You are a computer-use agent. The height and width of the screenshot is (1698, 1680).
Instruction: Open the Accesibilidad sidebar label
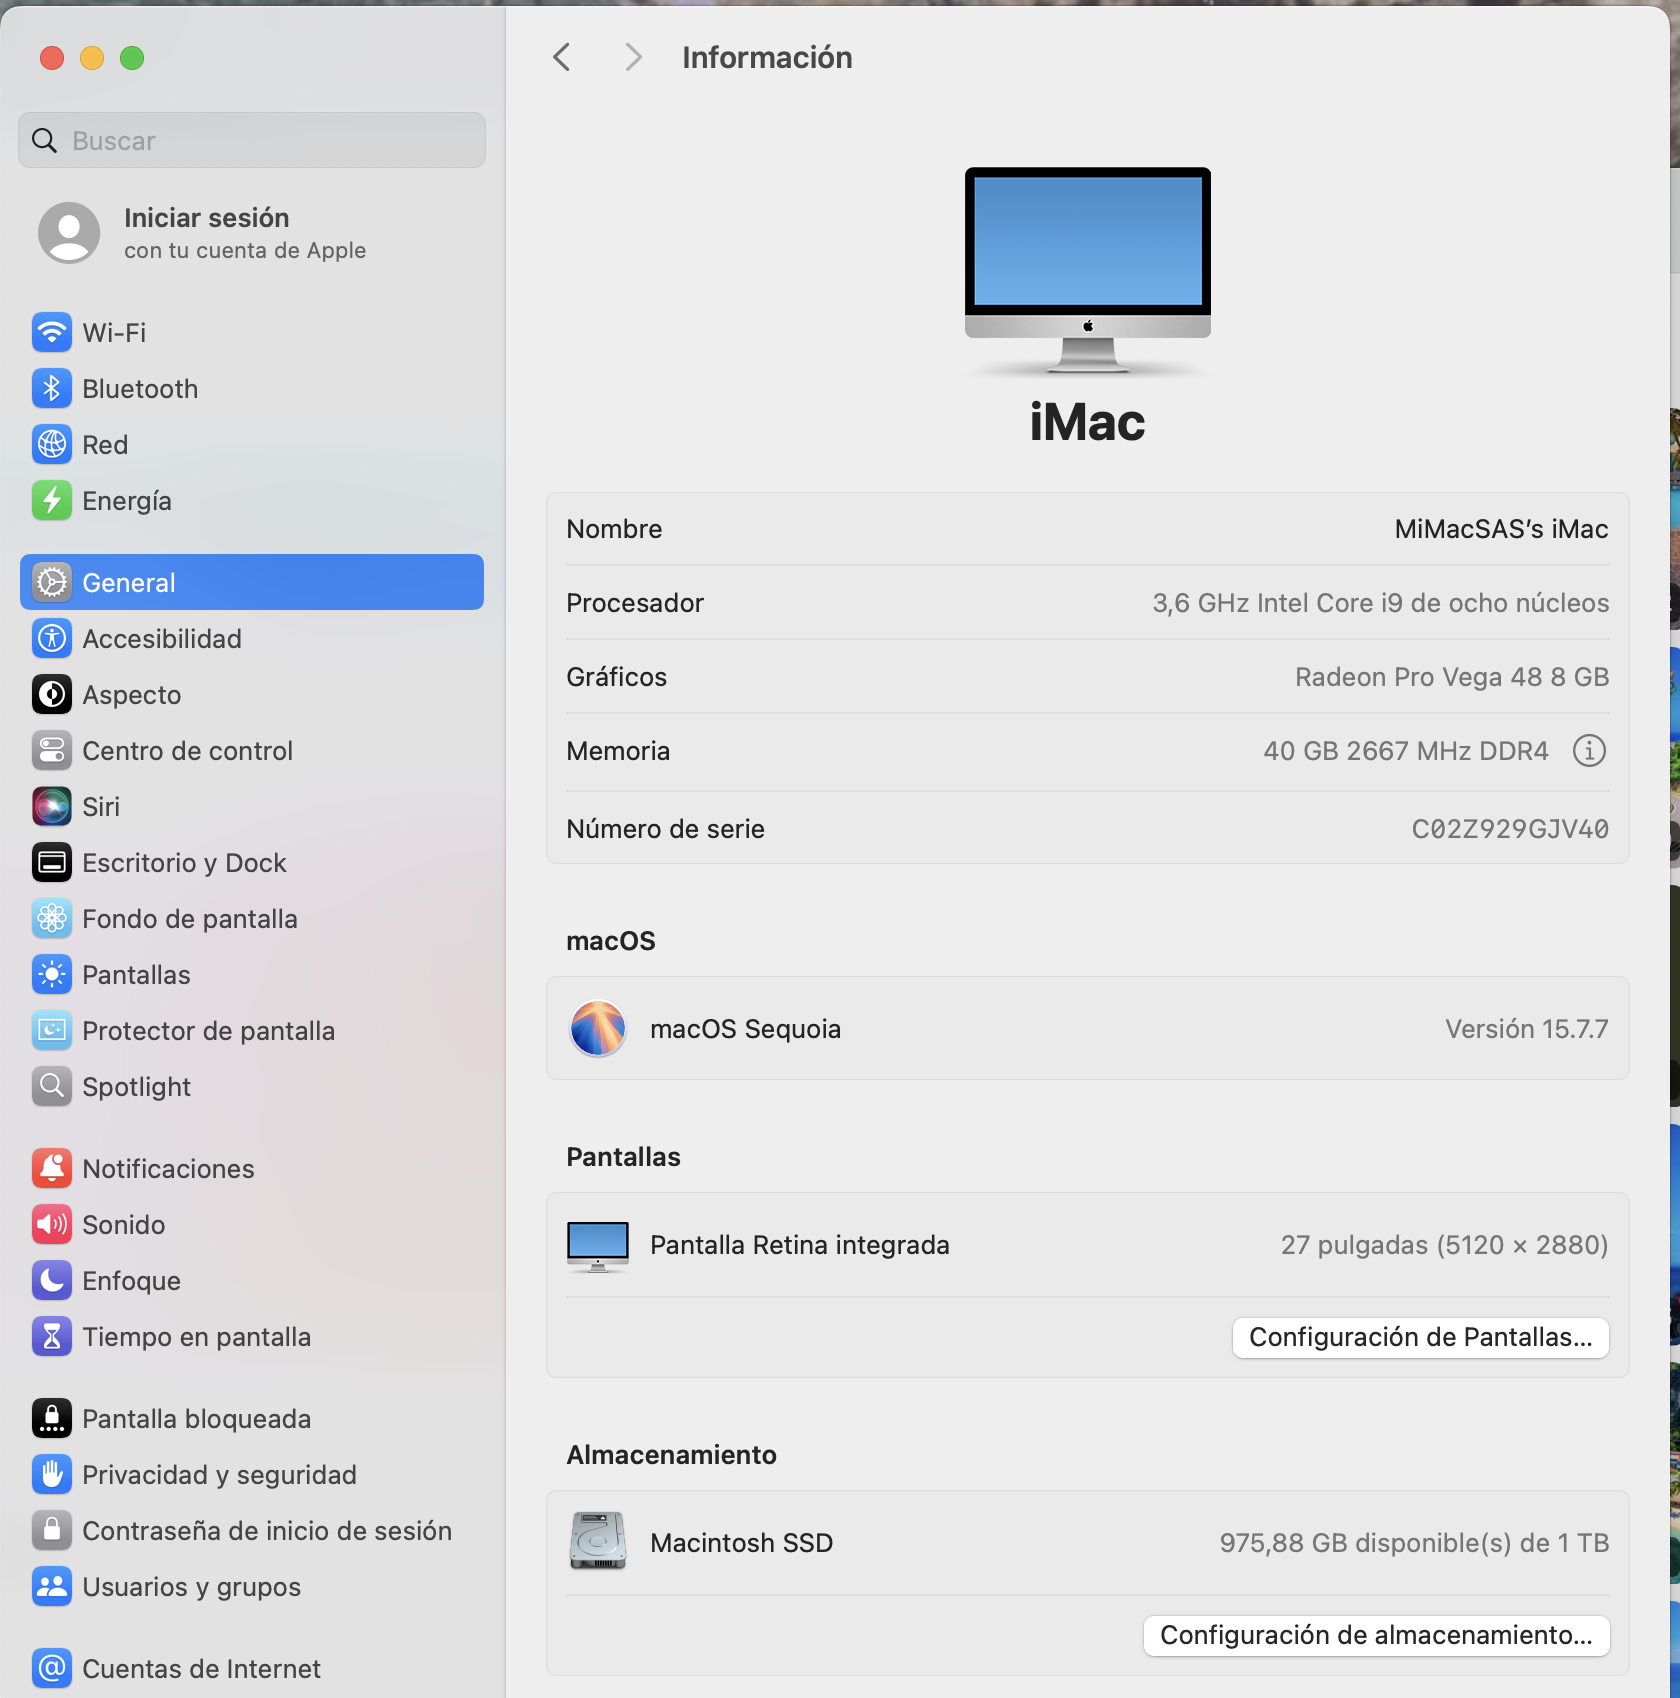pyautogui.click(x=162, y=639)
